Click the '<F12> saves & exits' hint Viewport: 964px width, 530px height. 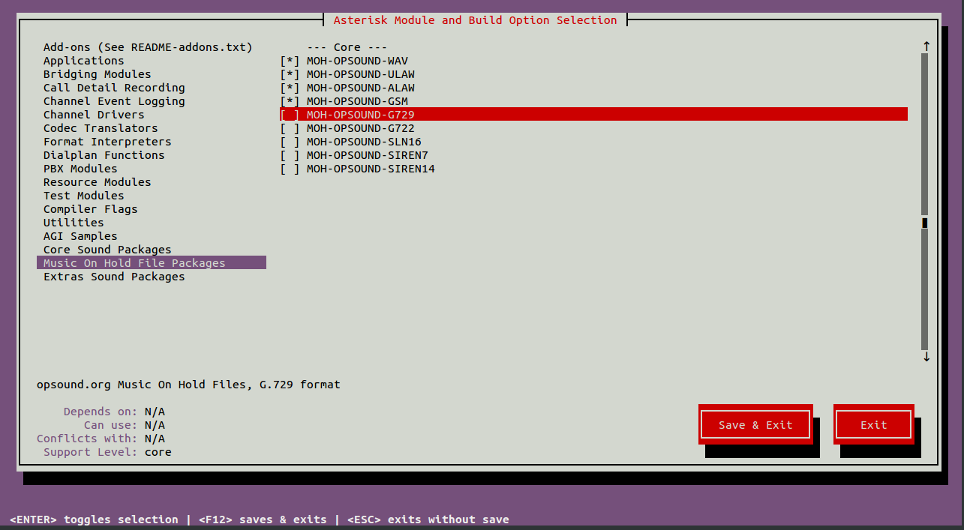point(263,520)
